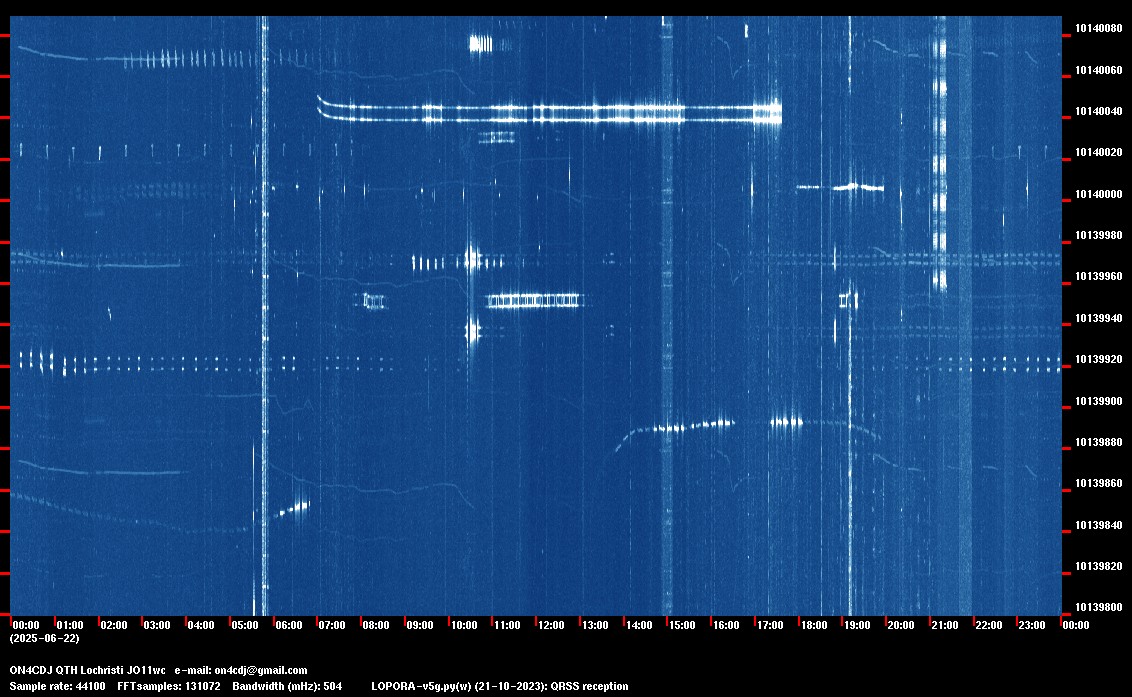Click the 10139980 frequency label

click(x=1099, y=235)
